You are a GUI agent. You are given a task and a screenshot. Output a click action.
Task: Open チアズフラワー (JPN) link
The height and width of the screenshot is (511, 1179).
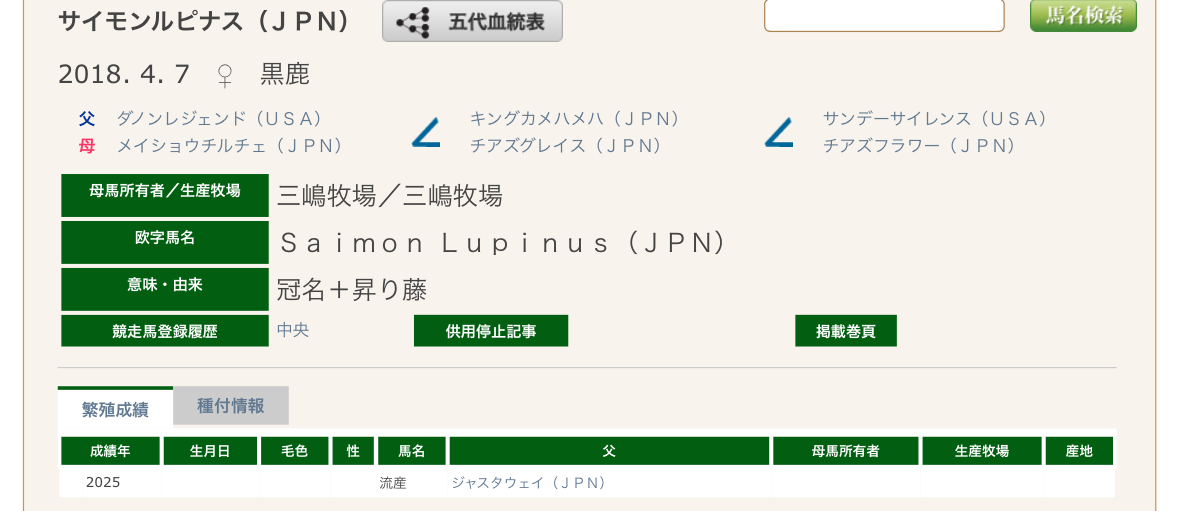coord(920,146)
